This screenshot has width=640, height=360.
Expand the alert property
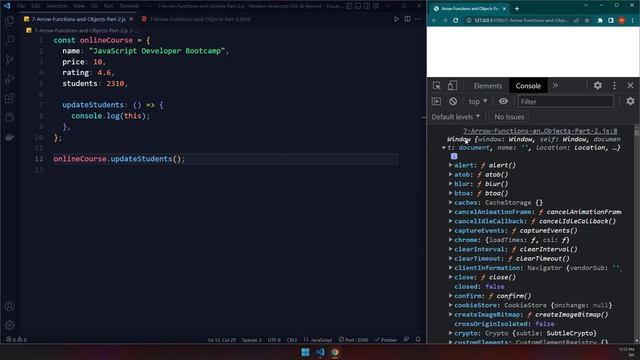(x=451, y=165)
